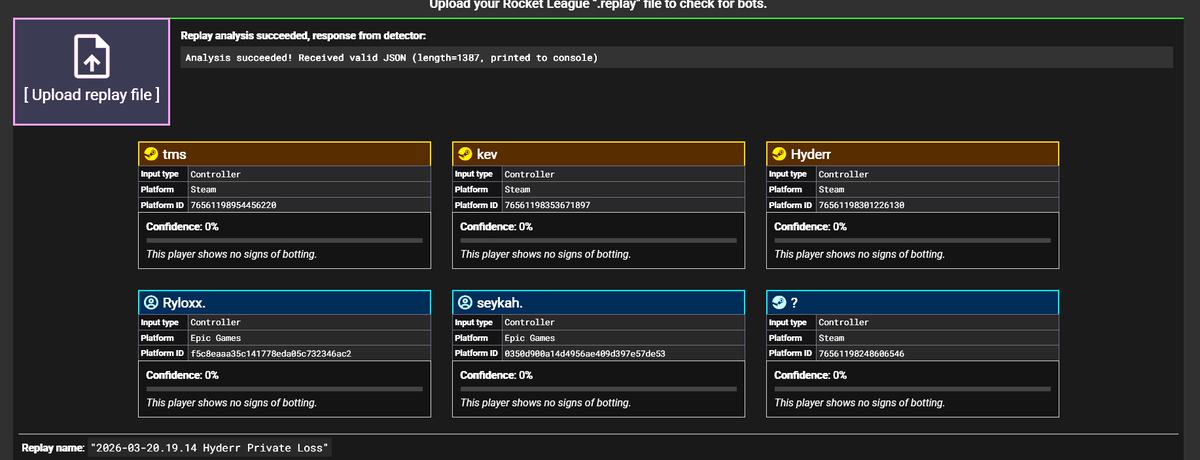Click the upload file icon
The image size is (1200, 460).
click(91, 56)
